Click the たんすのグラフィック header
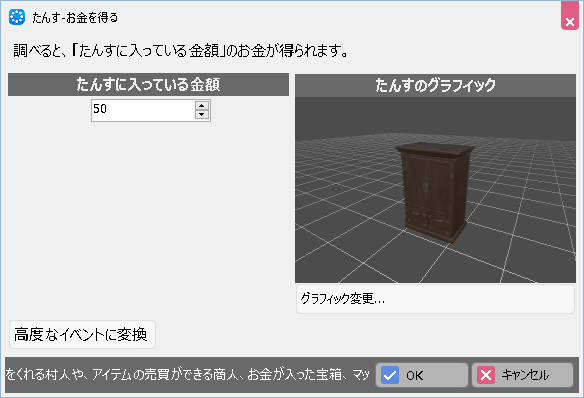Image resolution: width=584 pixels, height=398 pixels. coord(435,85)
